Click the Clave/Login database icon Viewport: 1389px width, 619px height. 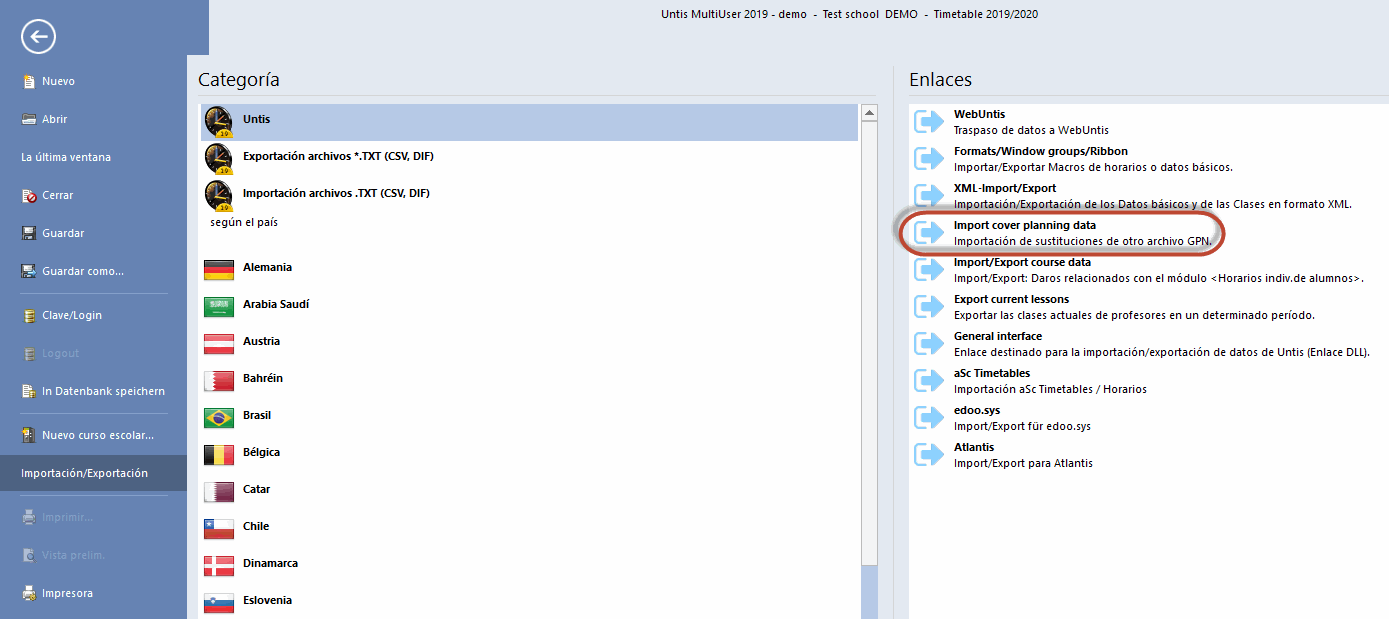tap(30, 315)
